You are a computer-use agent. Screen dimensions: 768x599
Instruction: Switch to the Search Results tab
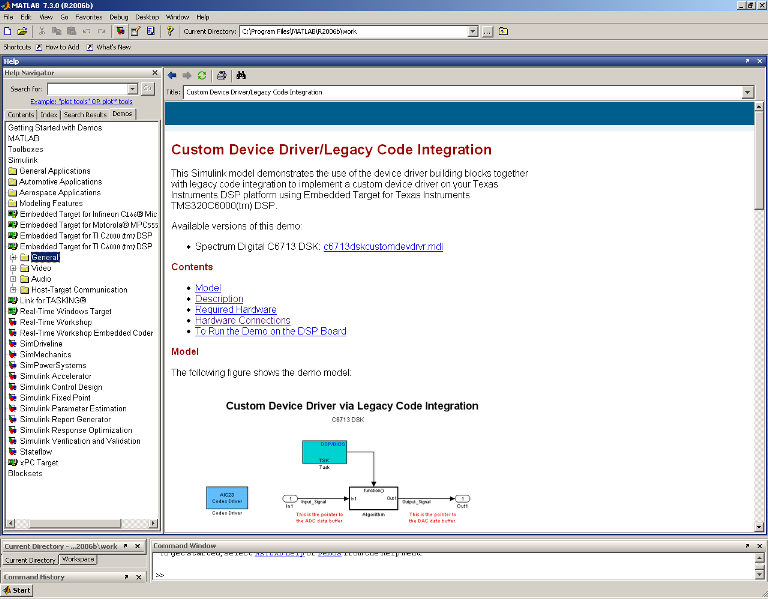pos(85,115)
